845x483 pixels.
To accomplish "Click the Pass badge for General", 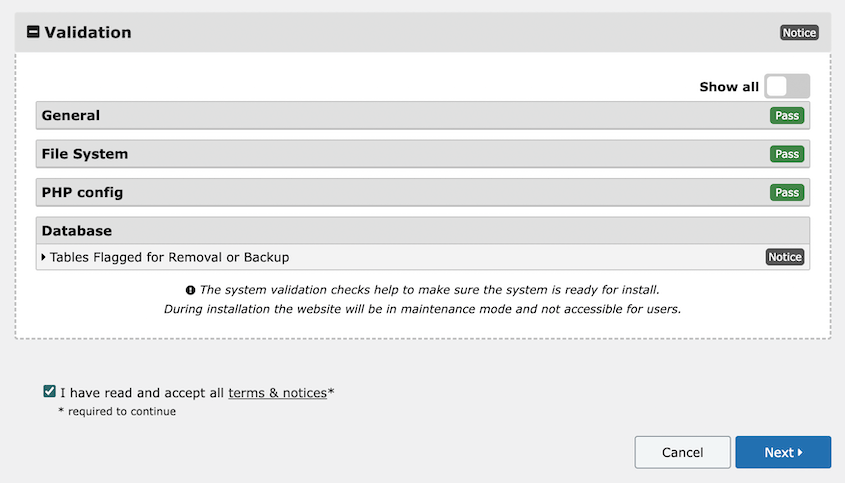I will [787, 115].
